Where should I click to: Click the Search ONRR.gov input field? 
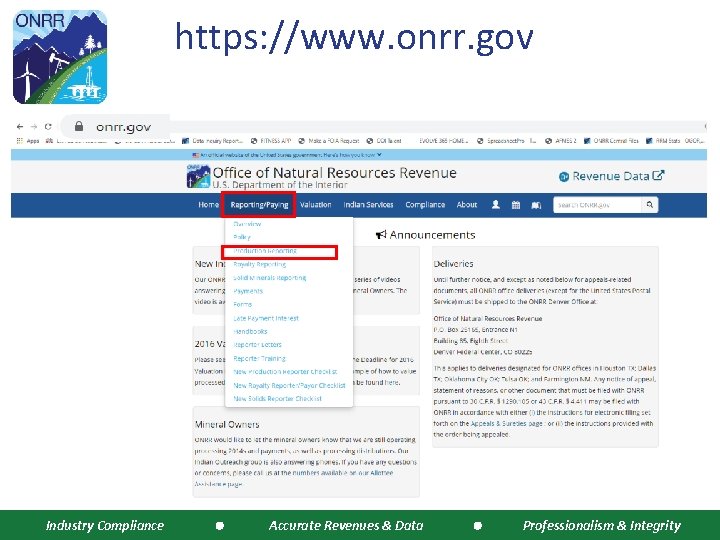click(x=597, y=205)
